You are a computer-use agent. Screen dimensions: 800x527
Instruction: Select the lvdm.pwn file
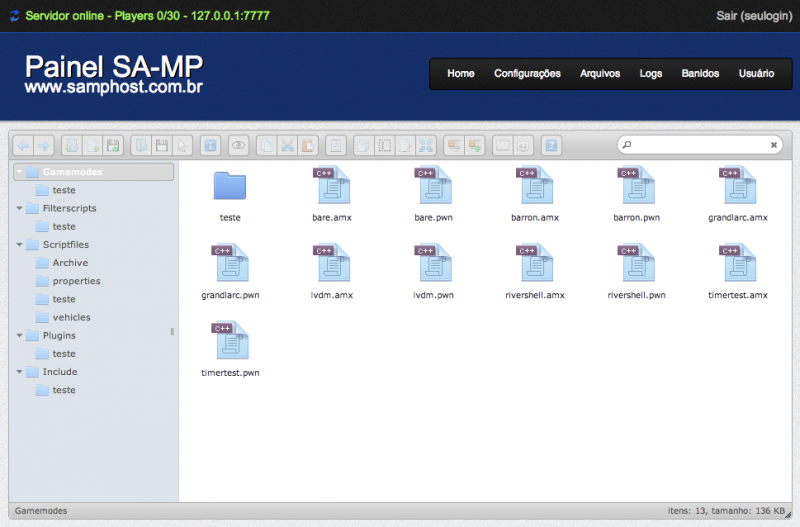coord(433,272)
